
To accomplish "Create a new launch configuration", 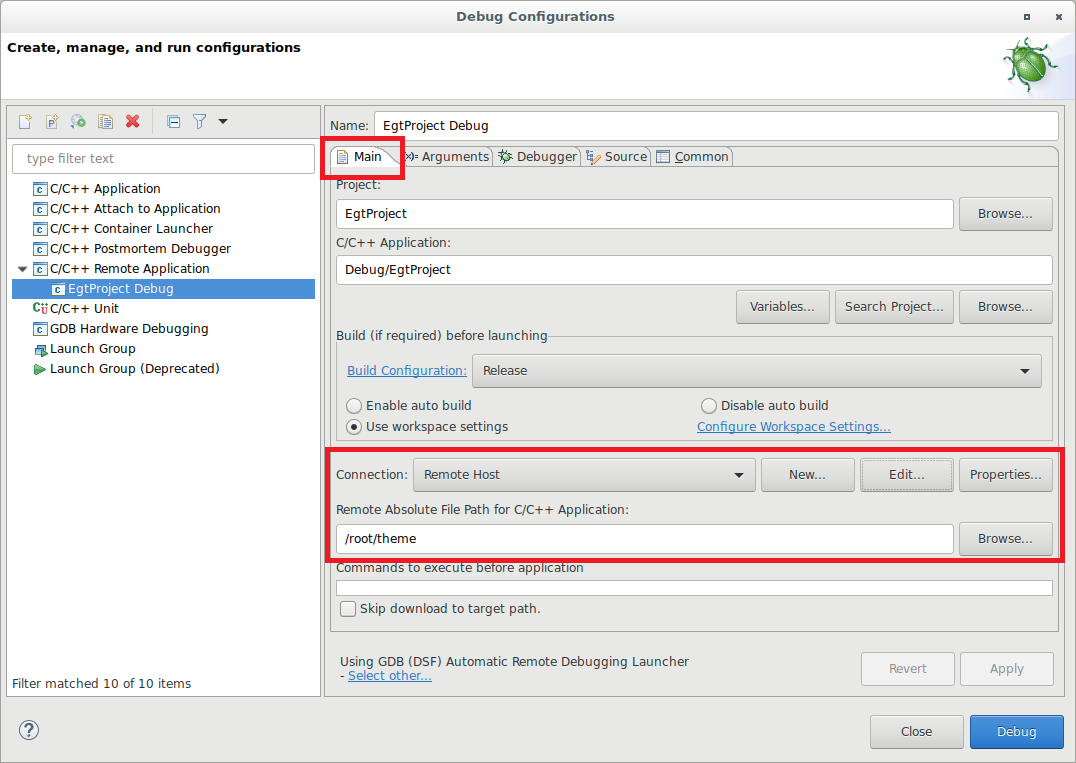I will pos(24,121).
